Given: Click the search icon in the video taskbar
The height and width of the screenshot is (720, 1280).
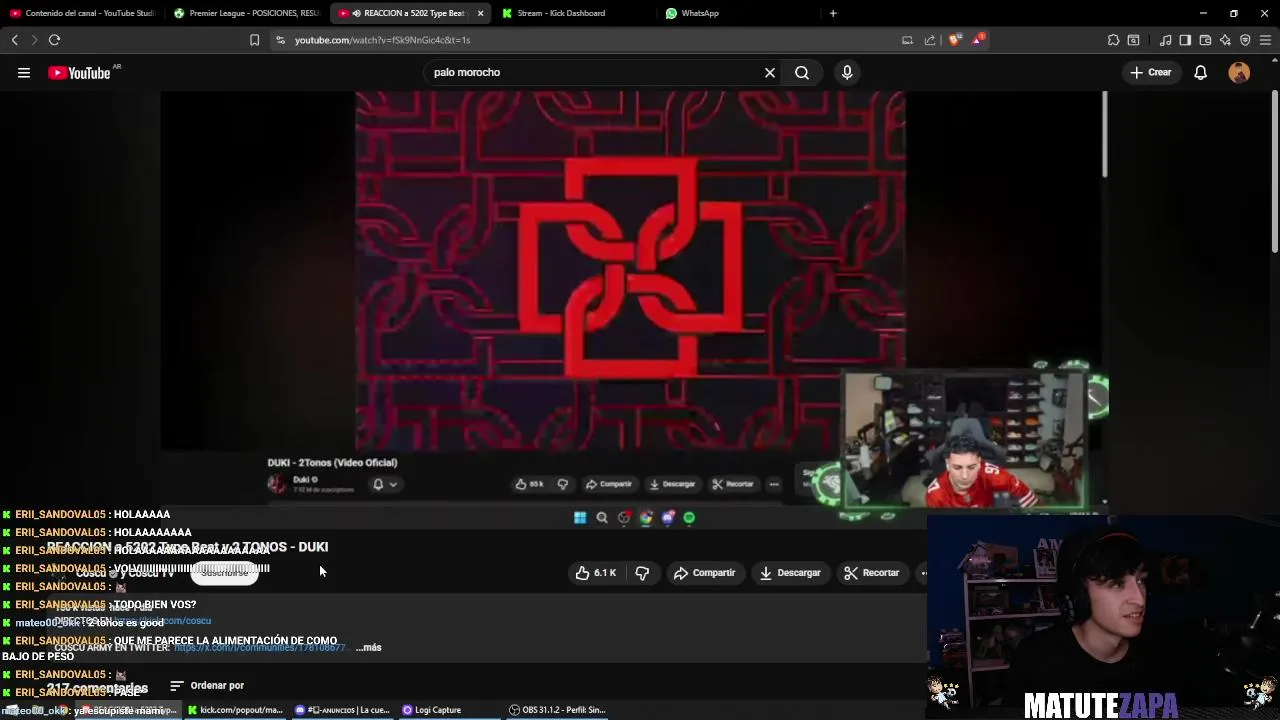Looking at the screenshot, I should point(602,517).
